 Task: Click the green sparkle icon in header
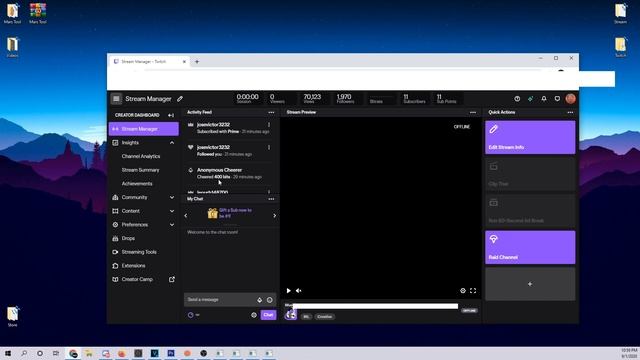click(530, 99)
